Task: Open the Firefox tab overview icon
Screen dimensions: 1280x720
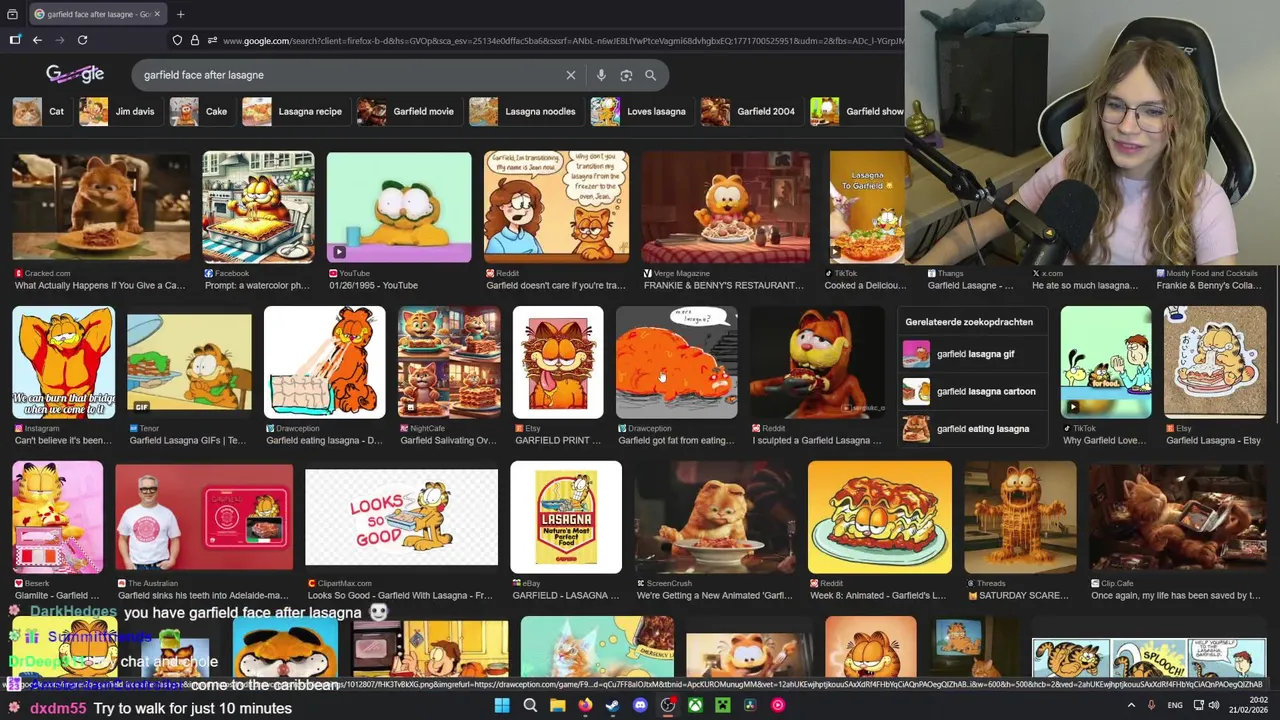Action: tap(14, 14)
